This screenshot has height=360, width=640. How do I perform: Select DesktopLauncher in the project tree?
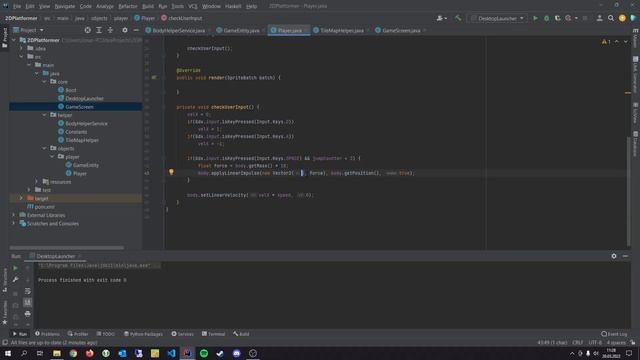coord(84,98)
